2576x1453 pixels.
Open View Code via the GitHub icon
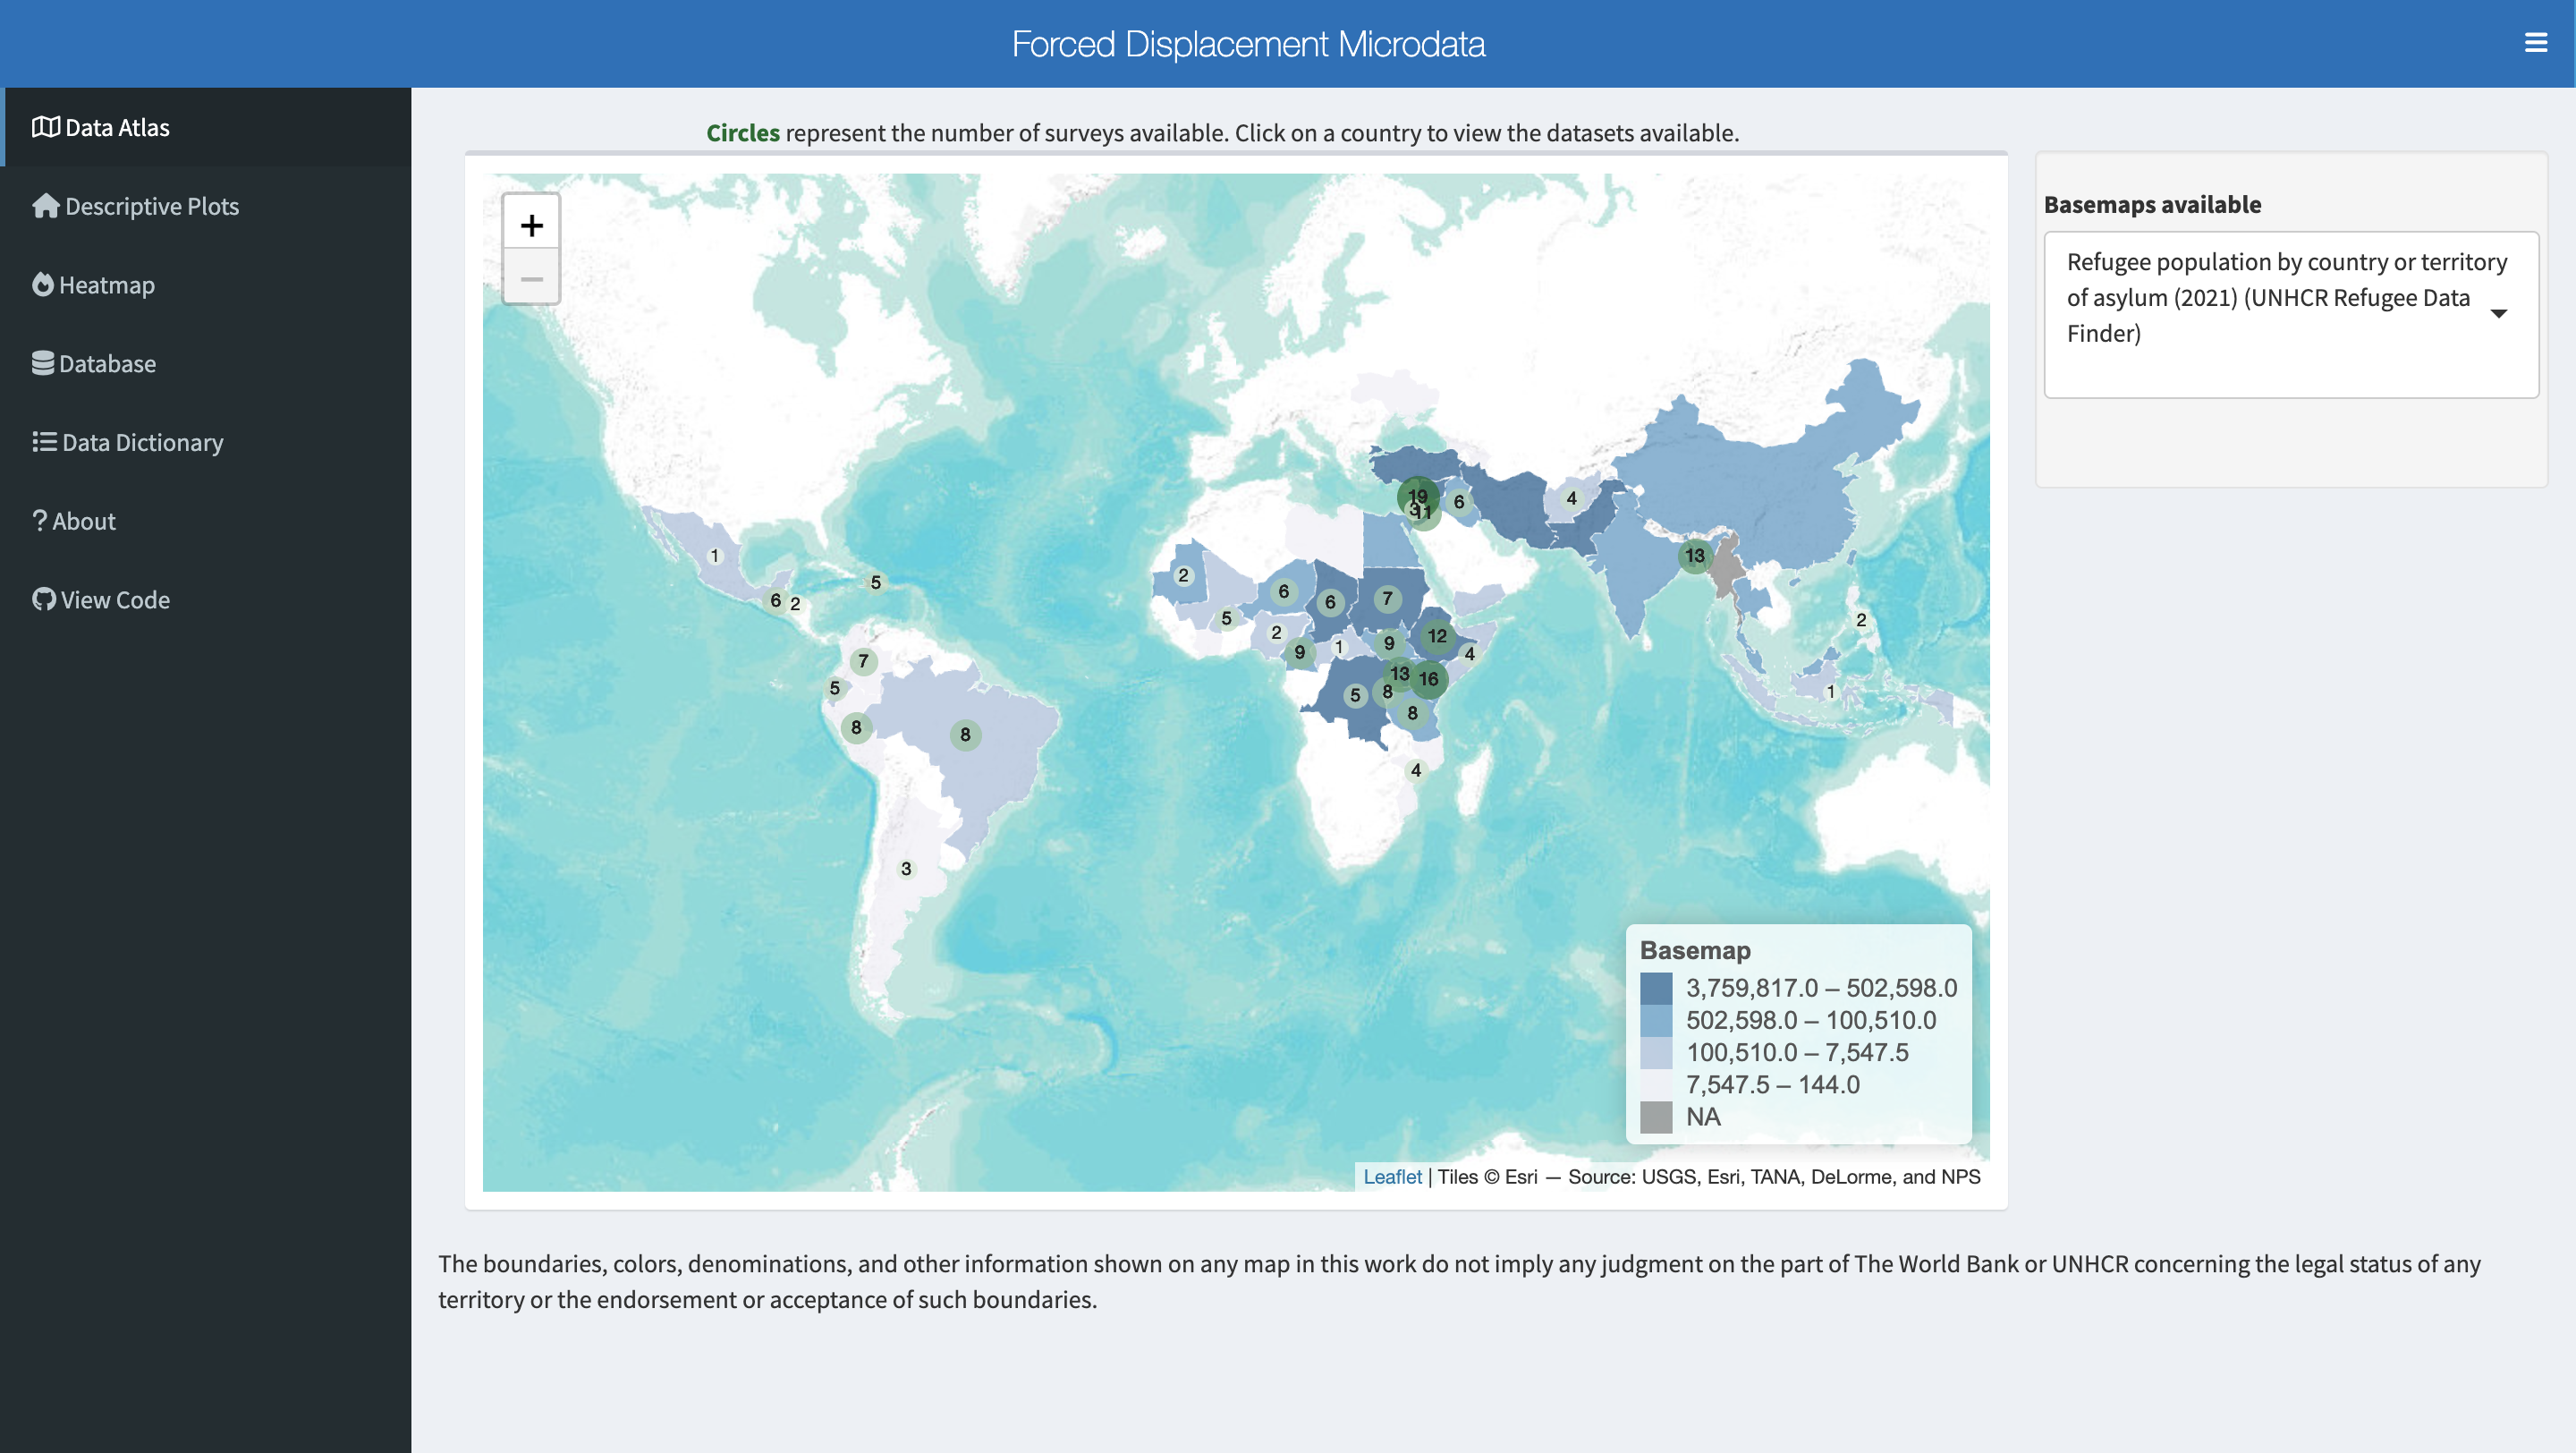(43, 599)
